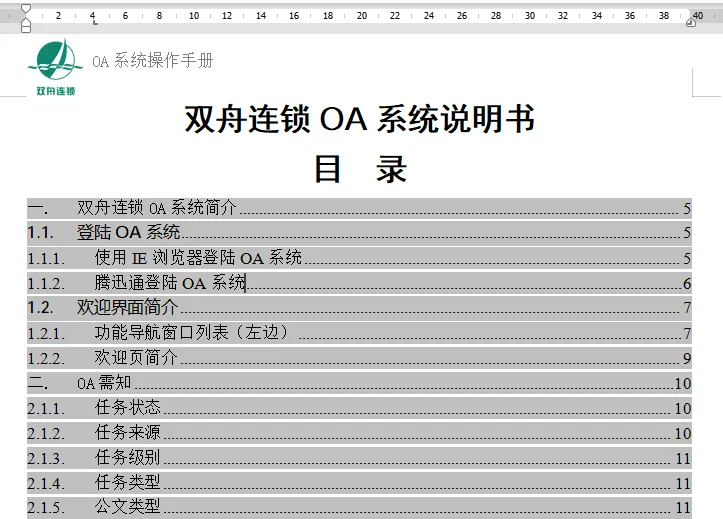Screen dimensions: 723x519
Task: Click the left indent marker on ruler
Action: coord(26,28)
